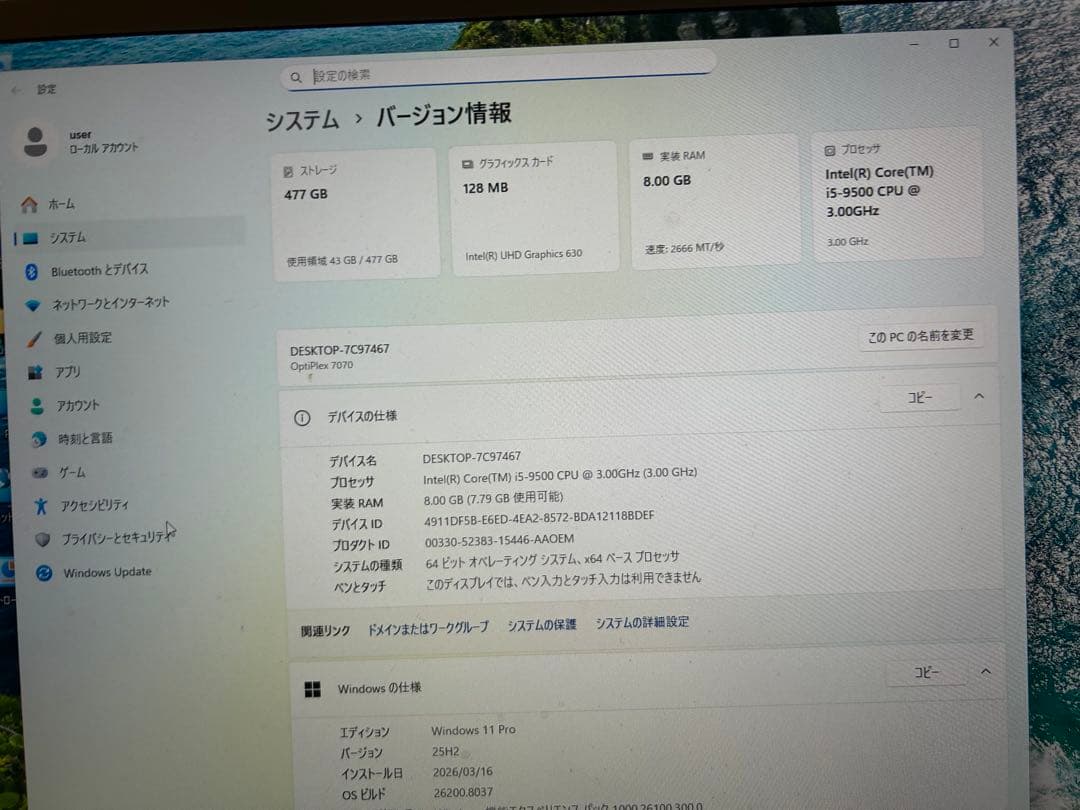The height and width of the screenshot is (810, 1080).
Task: Click device name DESKTOP-7C97467 value in specs
Action: click(x=472, y=457)
